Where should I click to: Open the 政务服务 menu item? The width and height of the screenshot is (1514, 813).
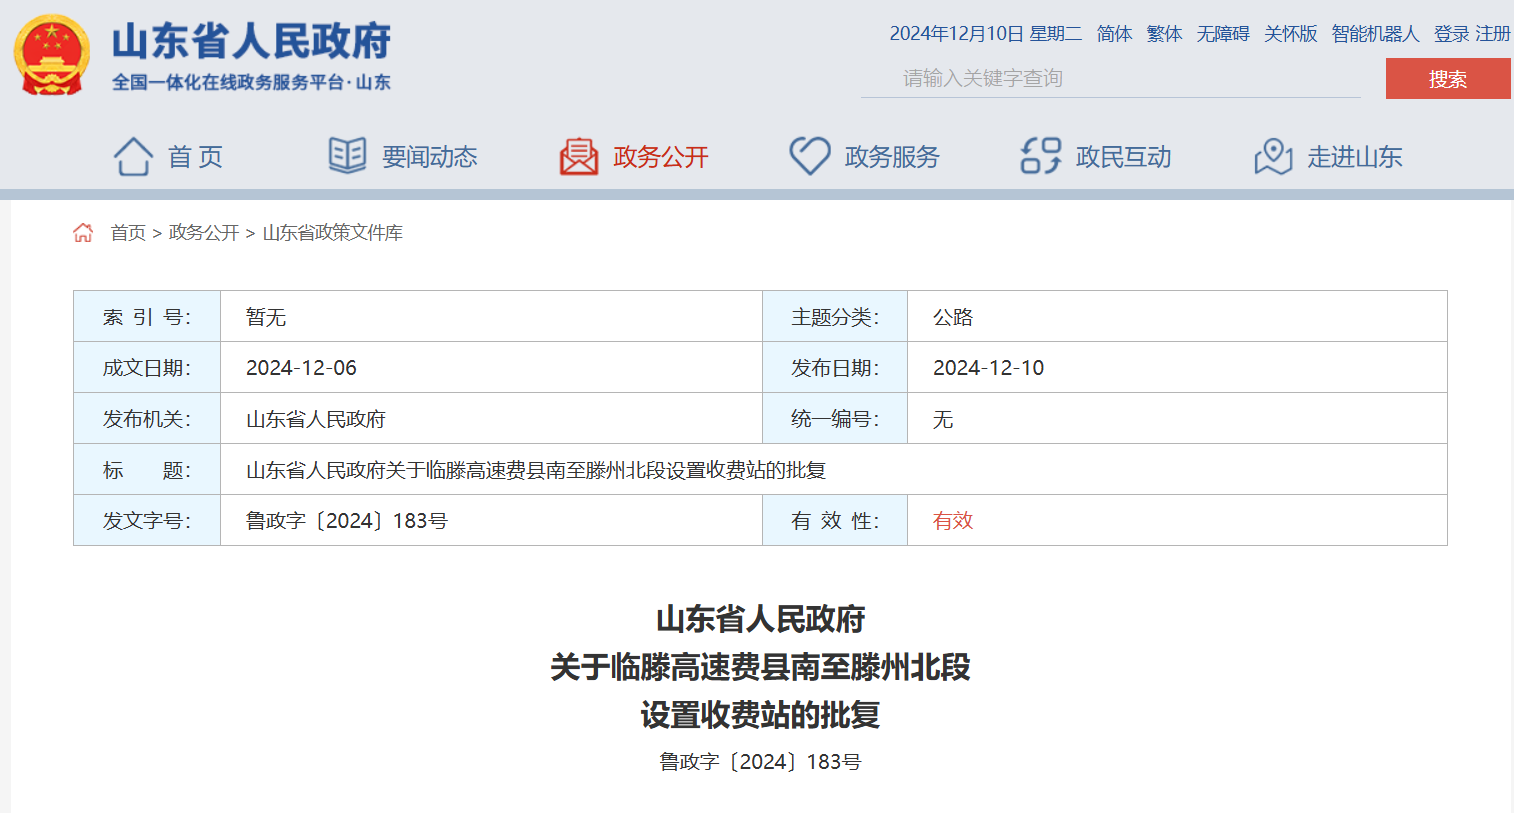(x=892, y=157)
